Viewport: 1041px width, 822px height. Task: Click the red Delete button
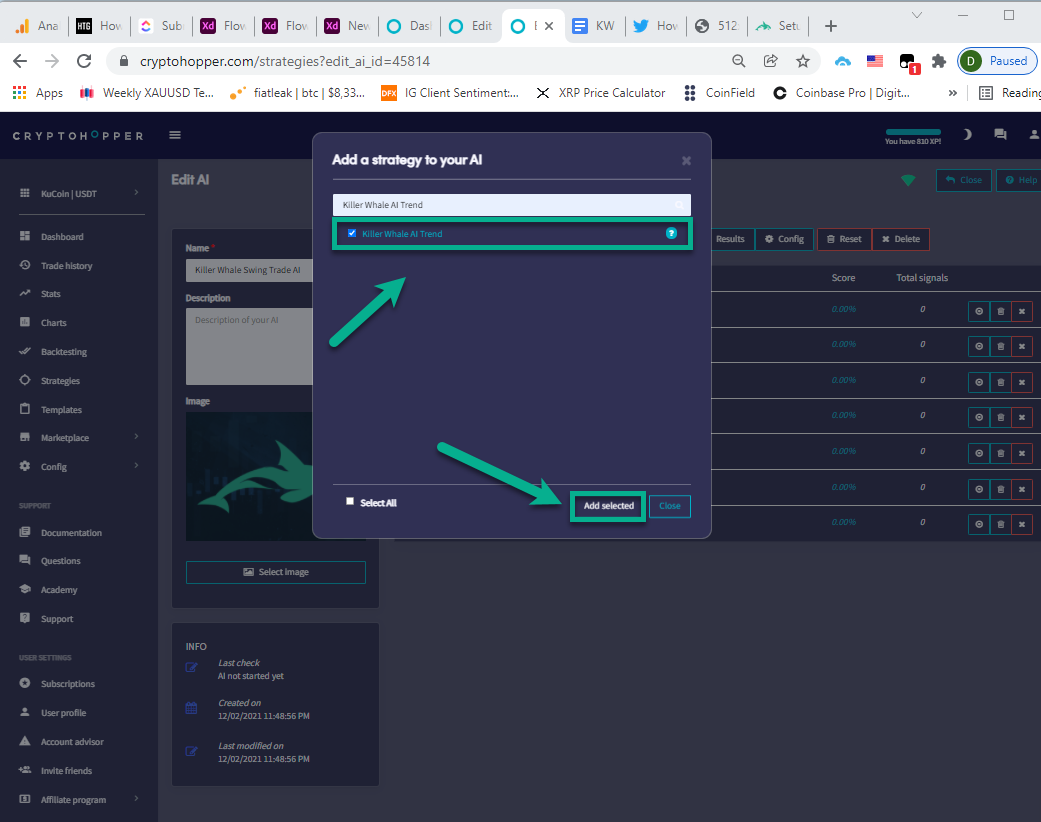click(900, 239)
